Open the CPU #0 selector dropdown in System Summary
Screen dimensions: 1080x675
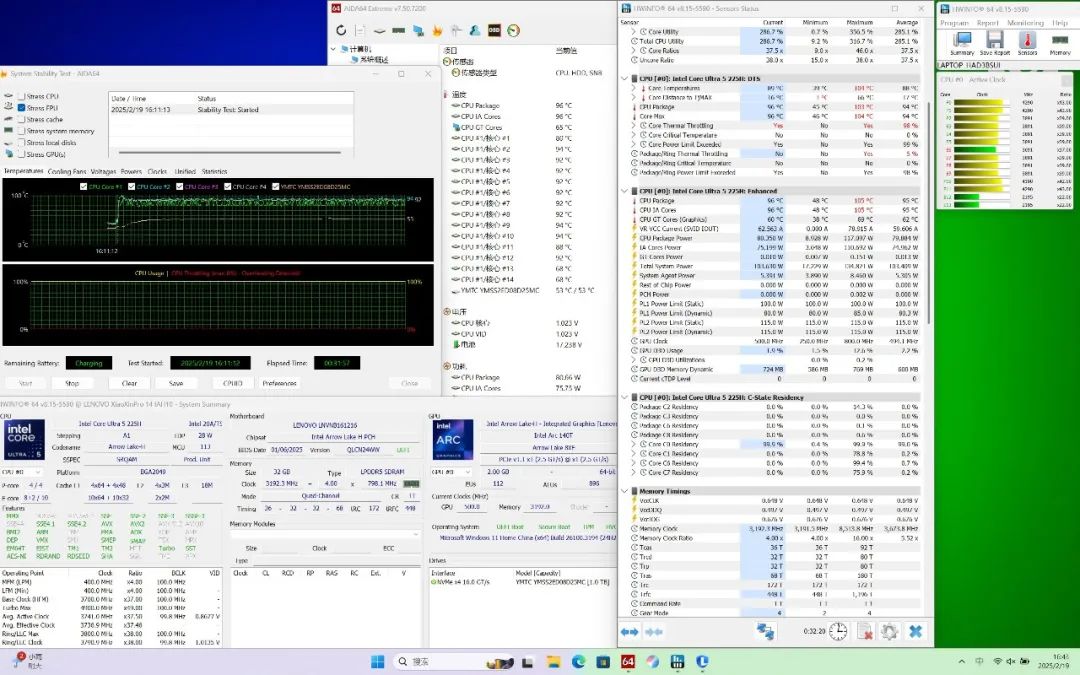[21, 472]
